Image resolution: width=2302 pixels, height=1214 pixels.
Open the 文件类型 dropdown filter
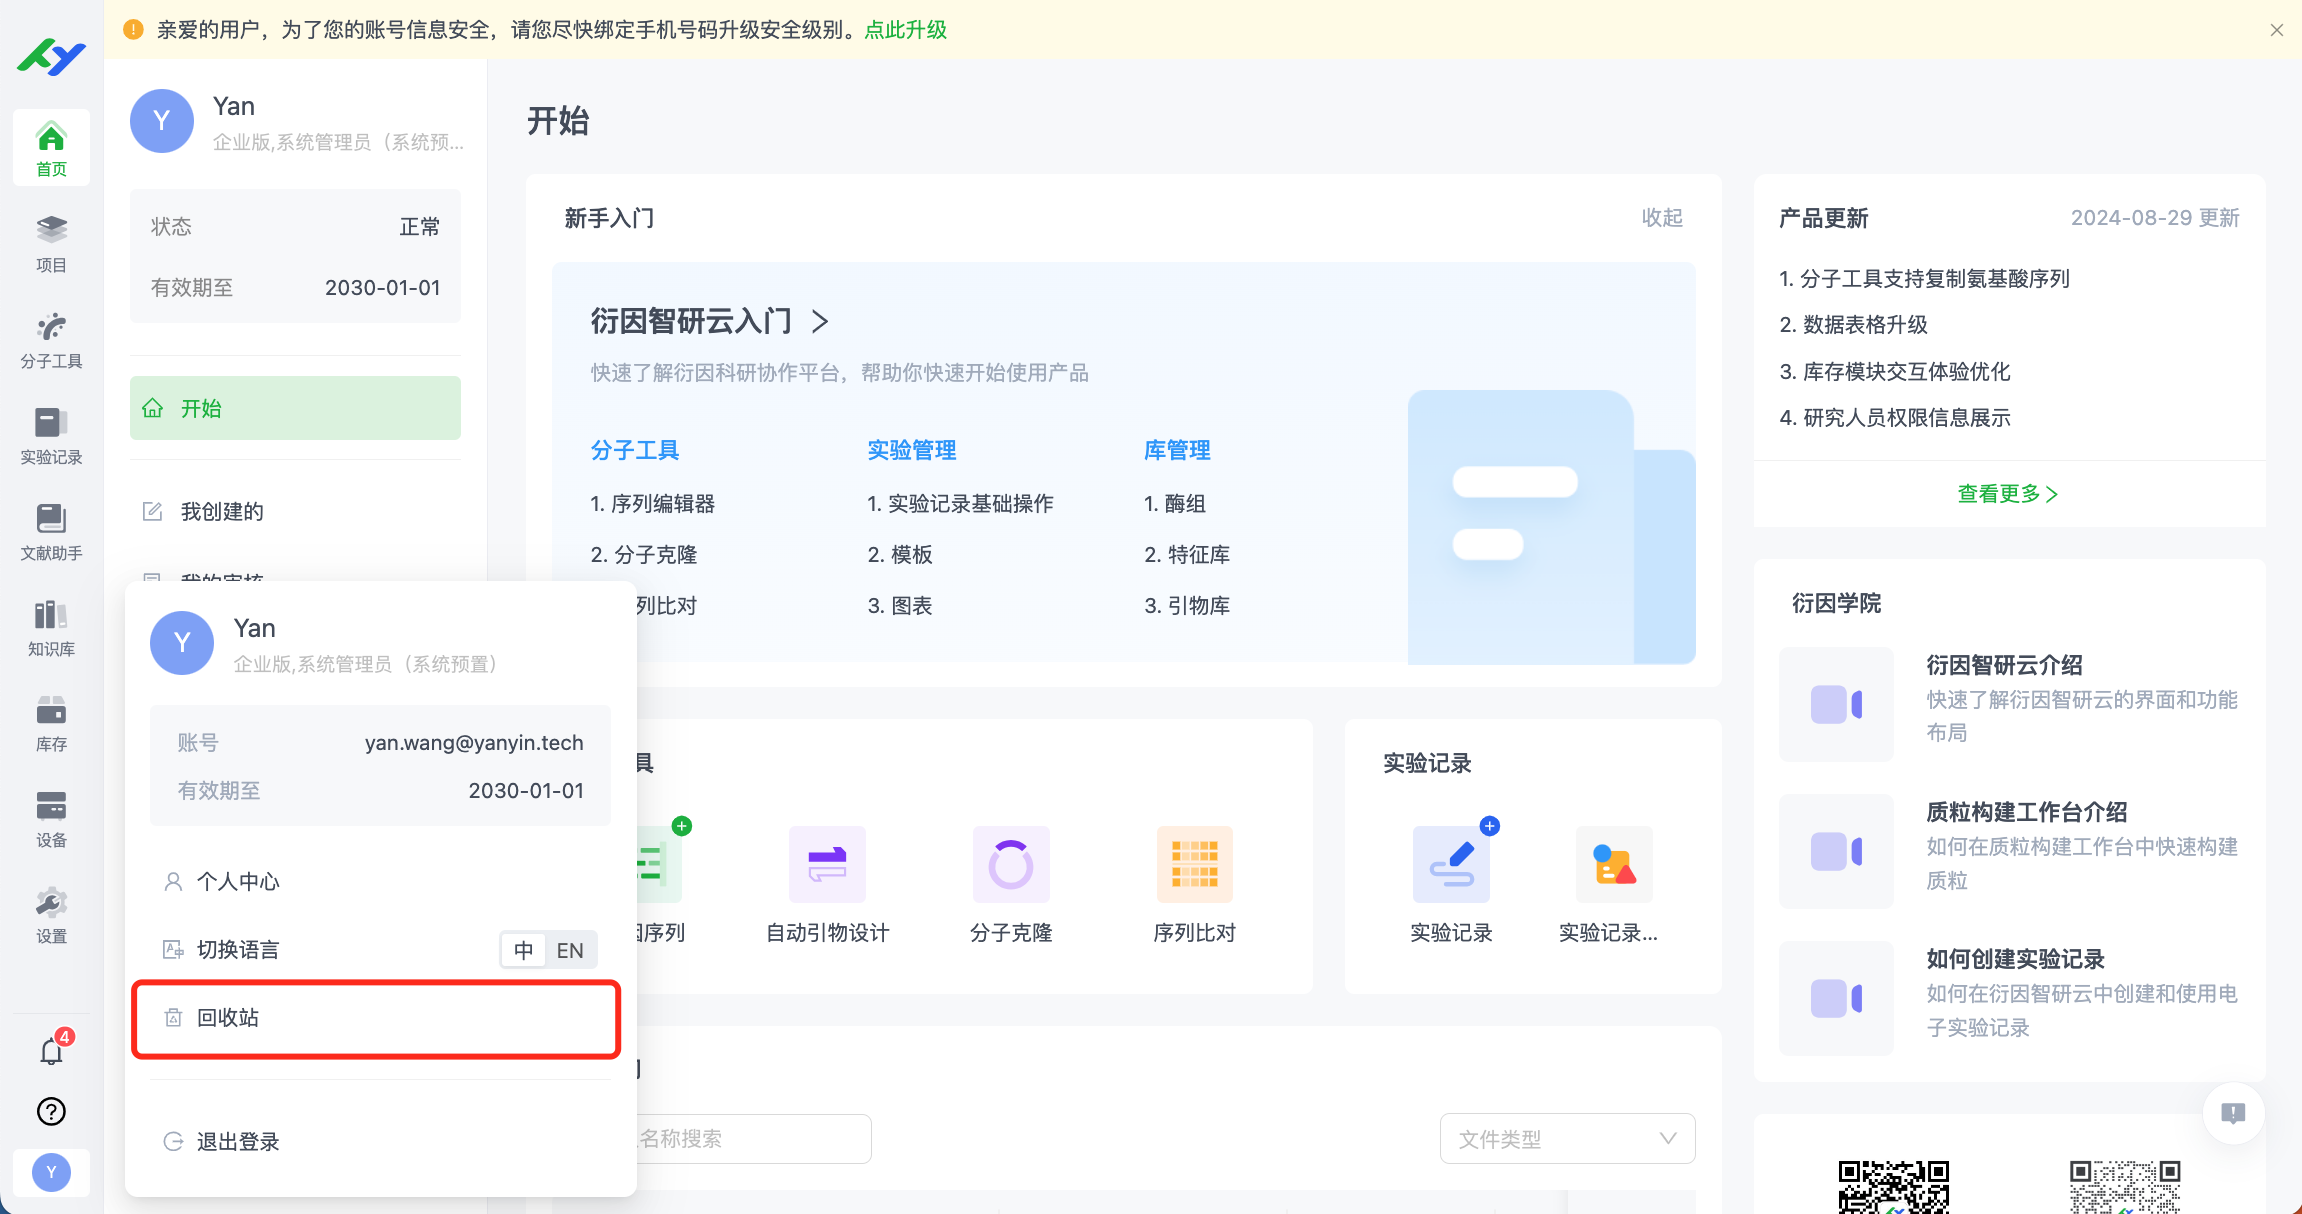coord(1566,1138)
